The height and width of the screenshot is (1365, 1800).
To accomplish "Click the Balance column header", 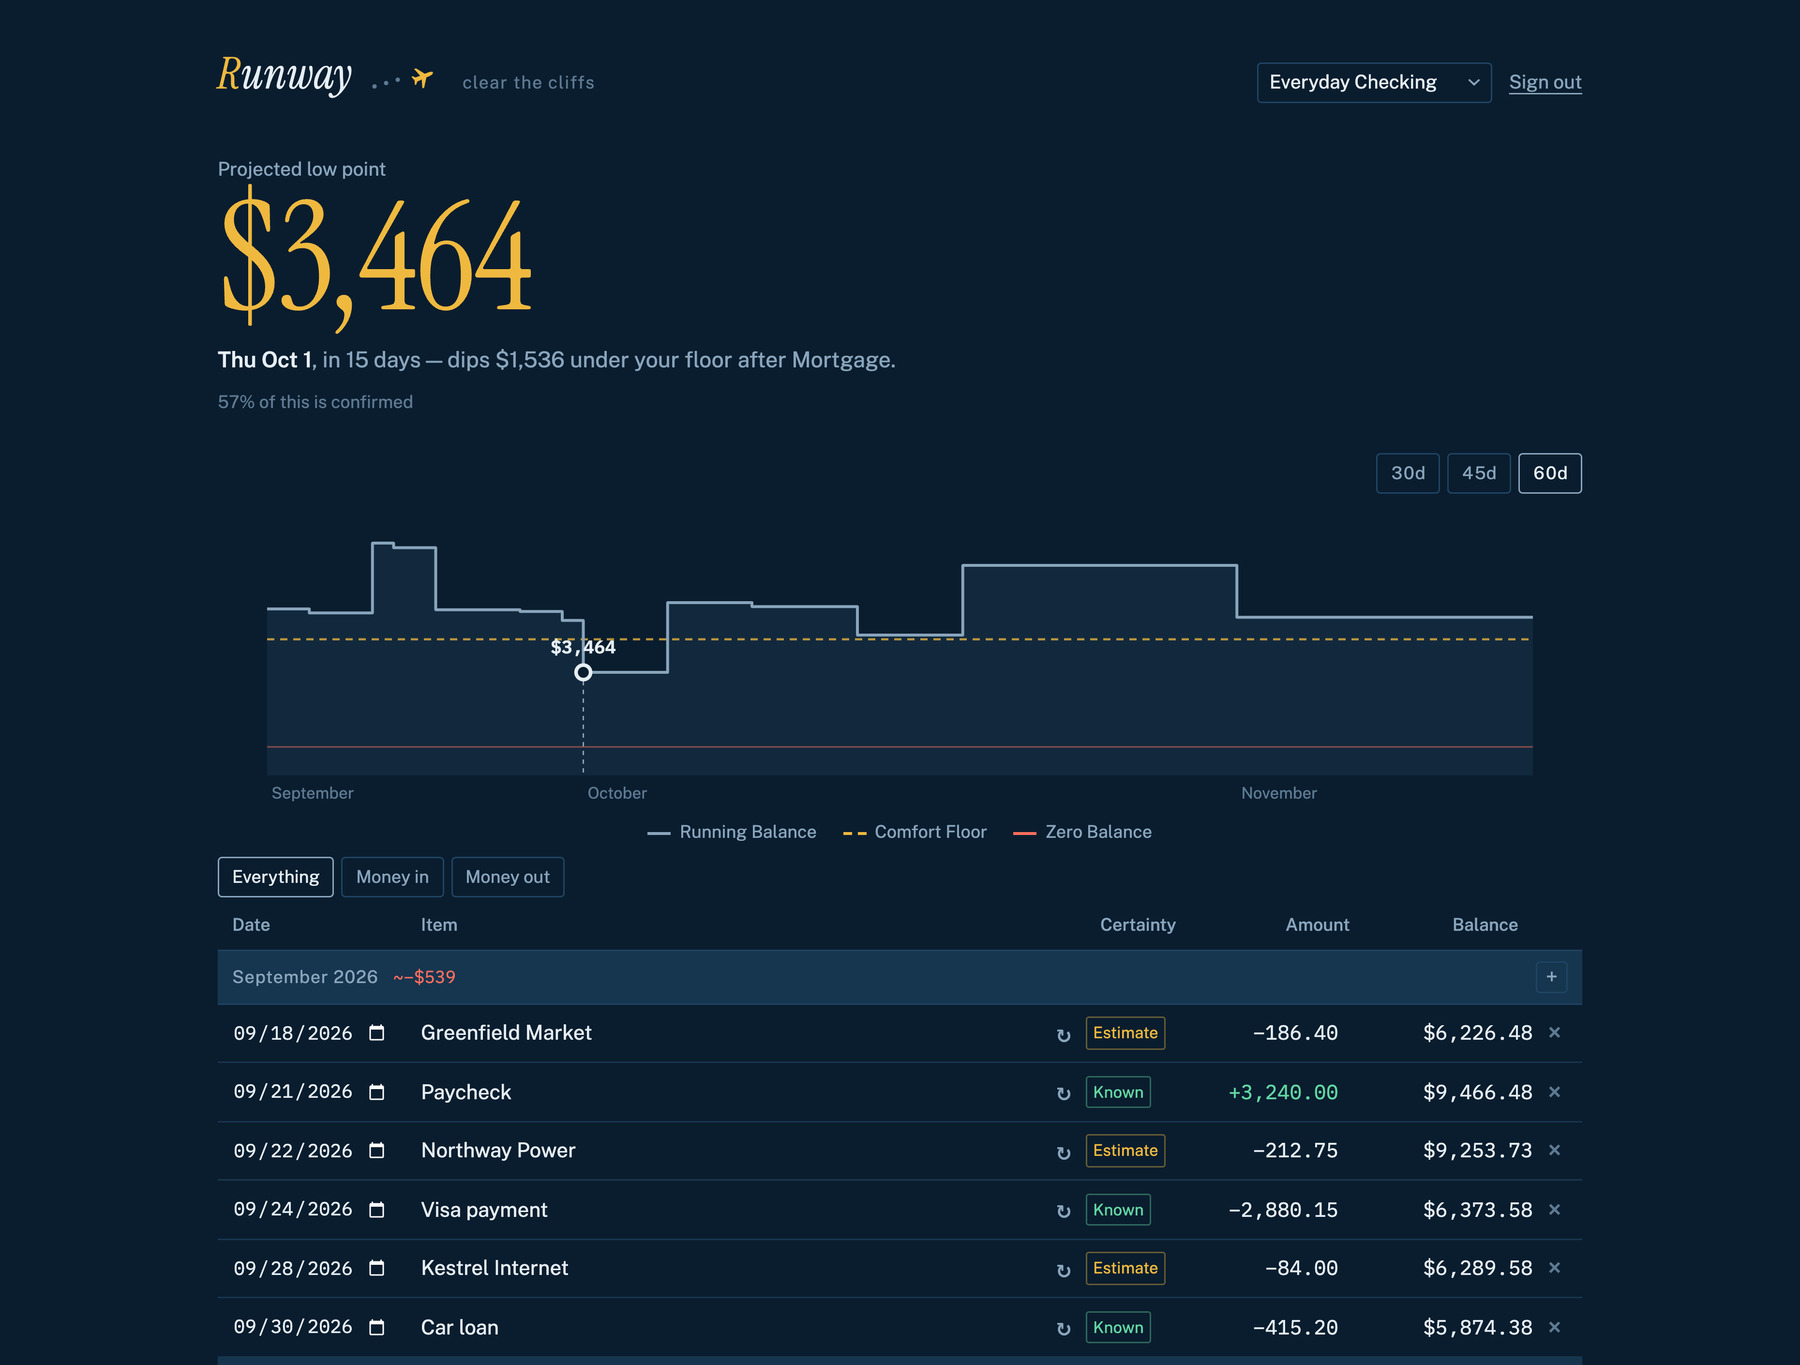I will pos(1485,925).
